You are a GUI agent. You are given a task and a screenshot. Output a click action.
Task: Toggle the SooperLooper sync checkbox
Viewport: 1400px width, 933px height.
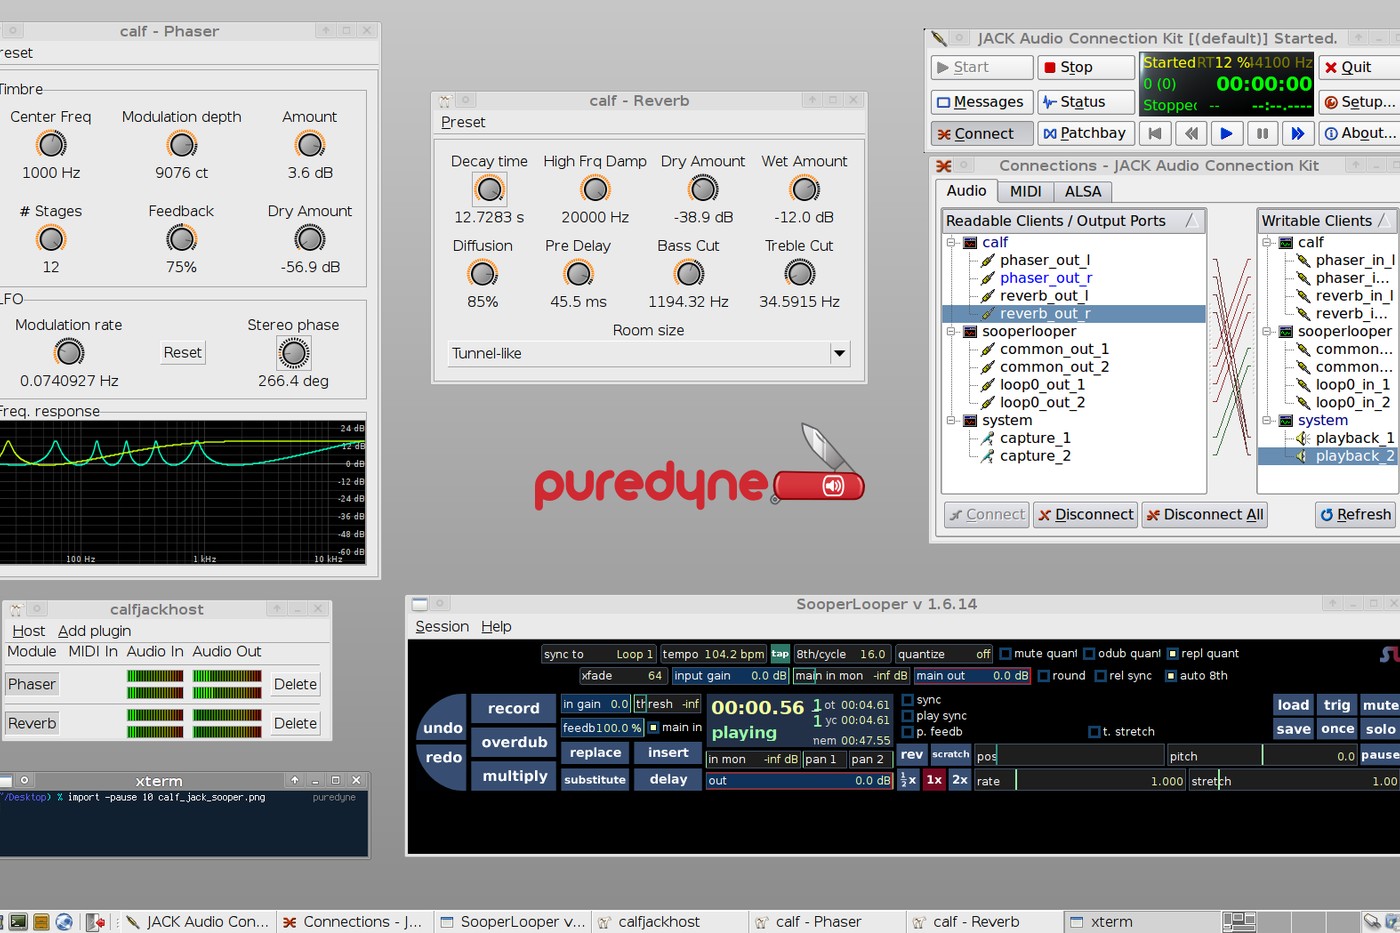pos(907,700)
